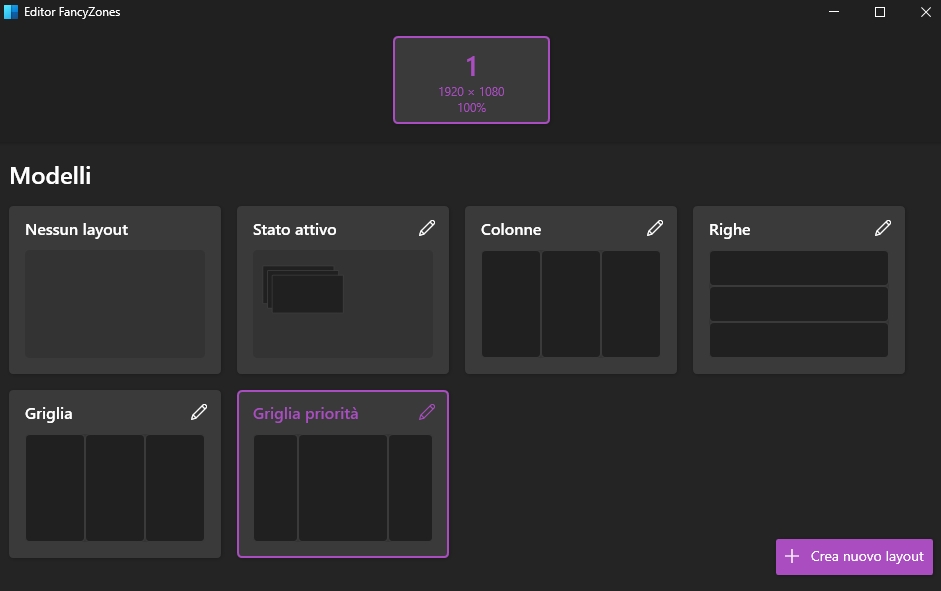Select the Nessun layout template preview
The width and height of the screenshot is (941, 591).
(115, 304)
